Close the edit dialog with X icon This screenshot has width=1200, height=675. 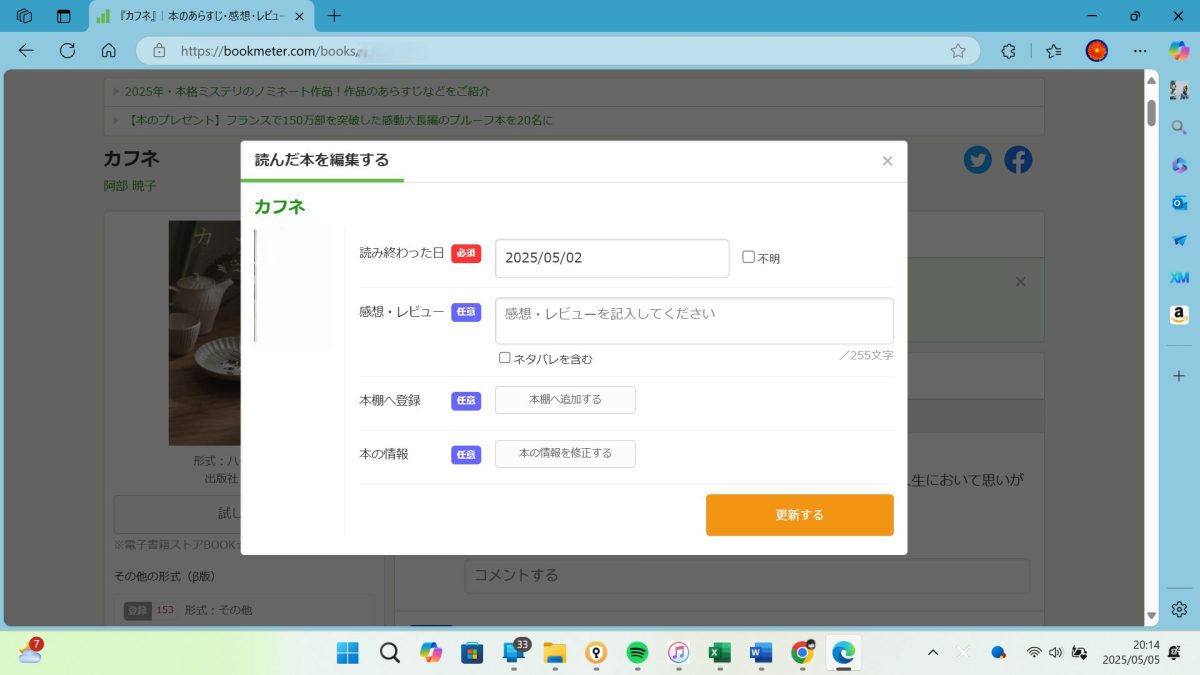click(887, 161)
